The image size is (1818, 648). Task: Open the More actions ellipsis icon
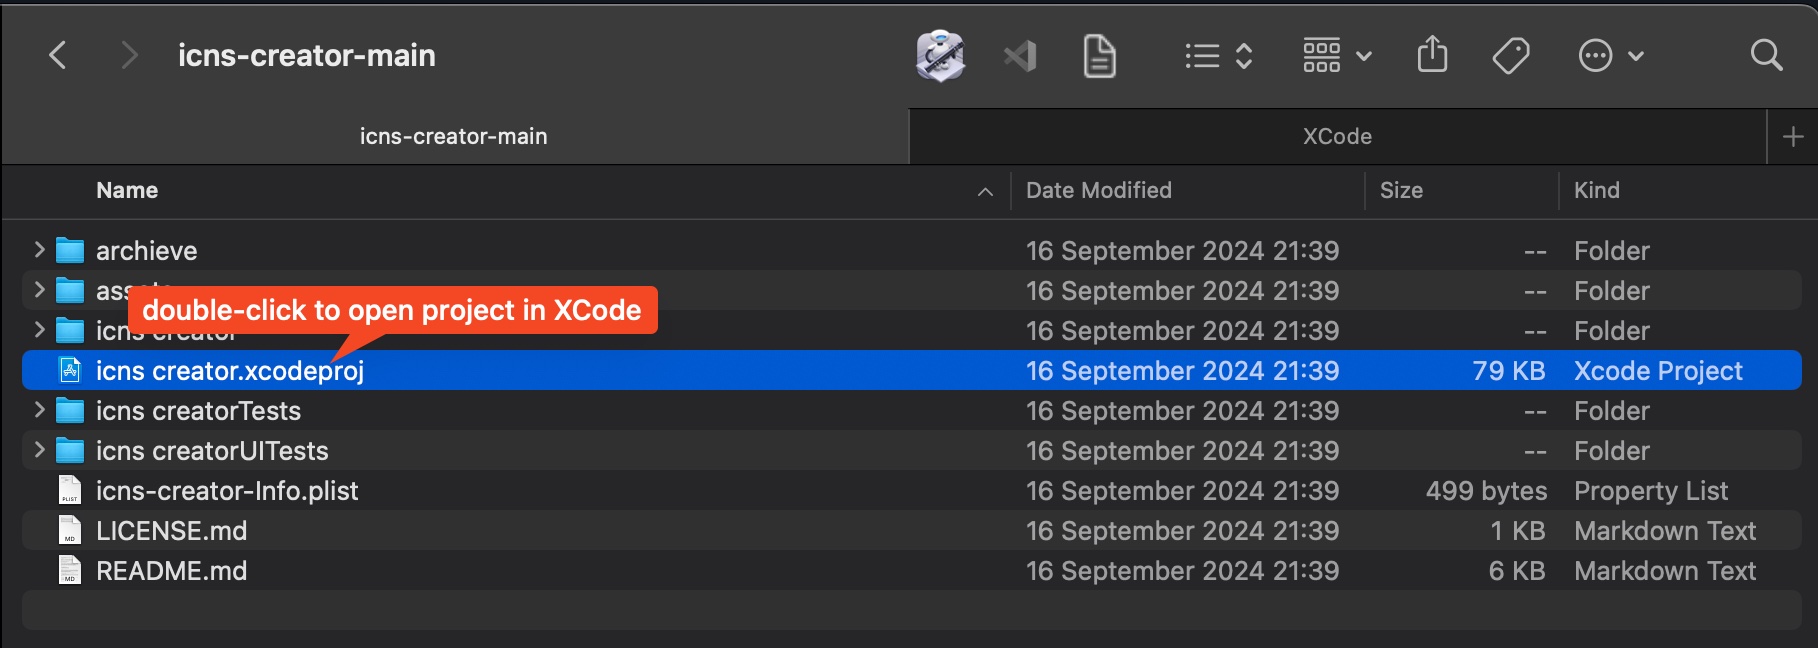(1597, 55)
